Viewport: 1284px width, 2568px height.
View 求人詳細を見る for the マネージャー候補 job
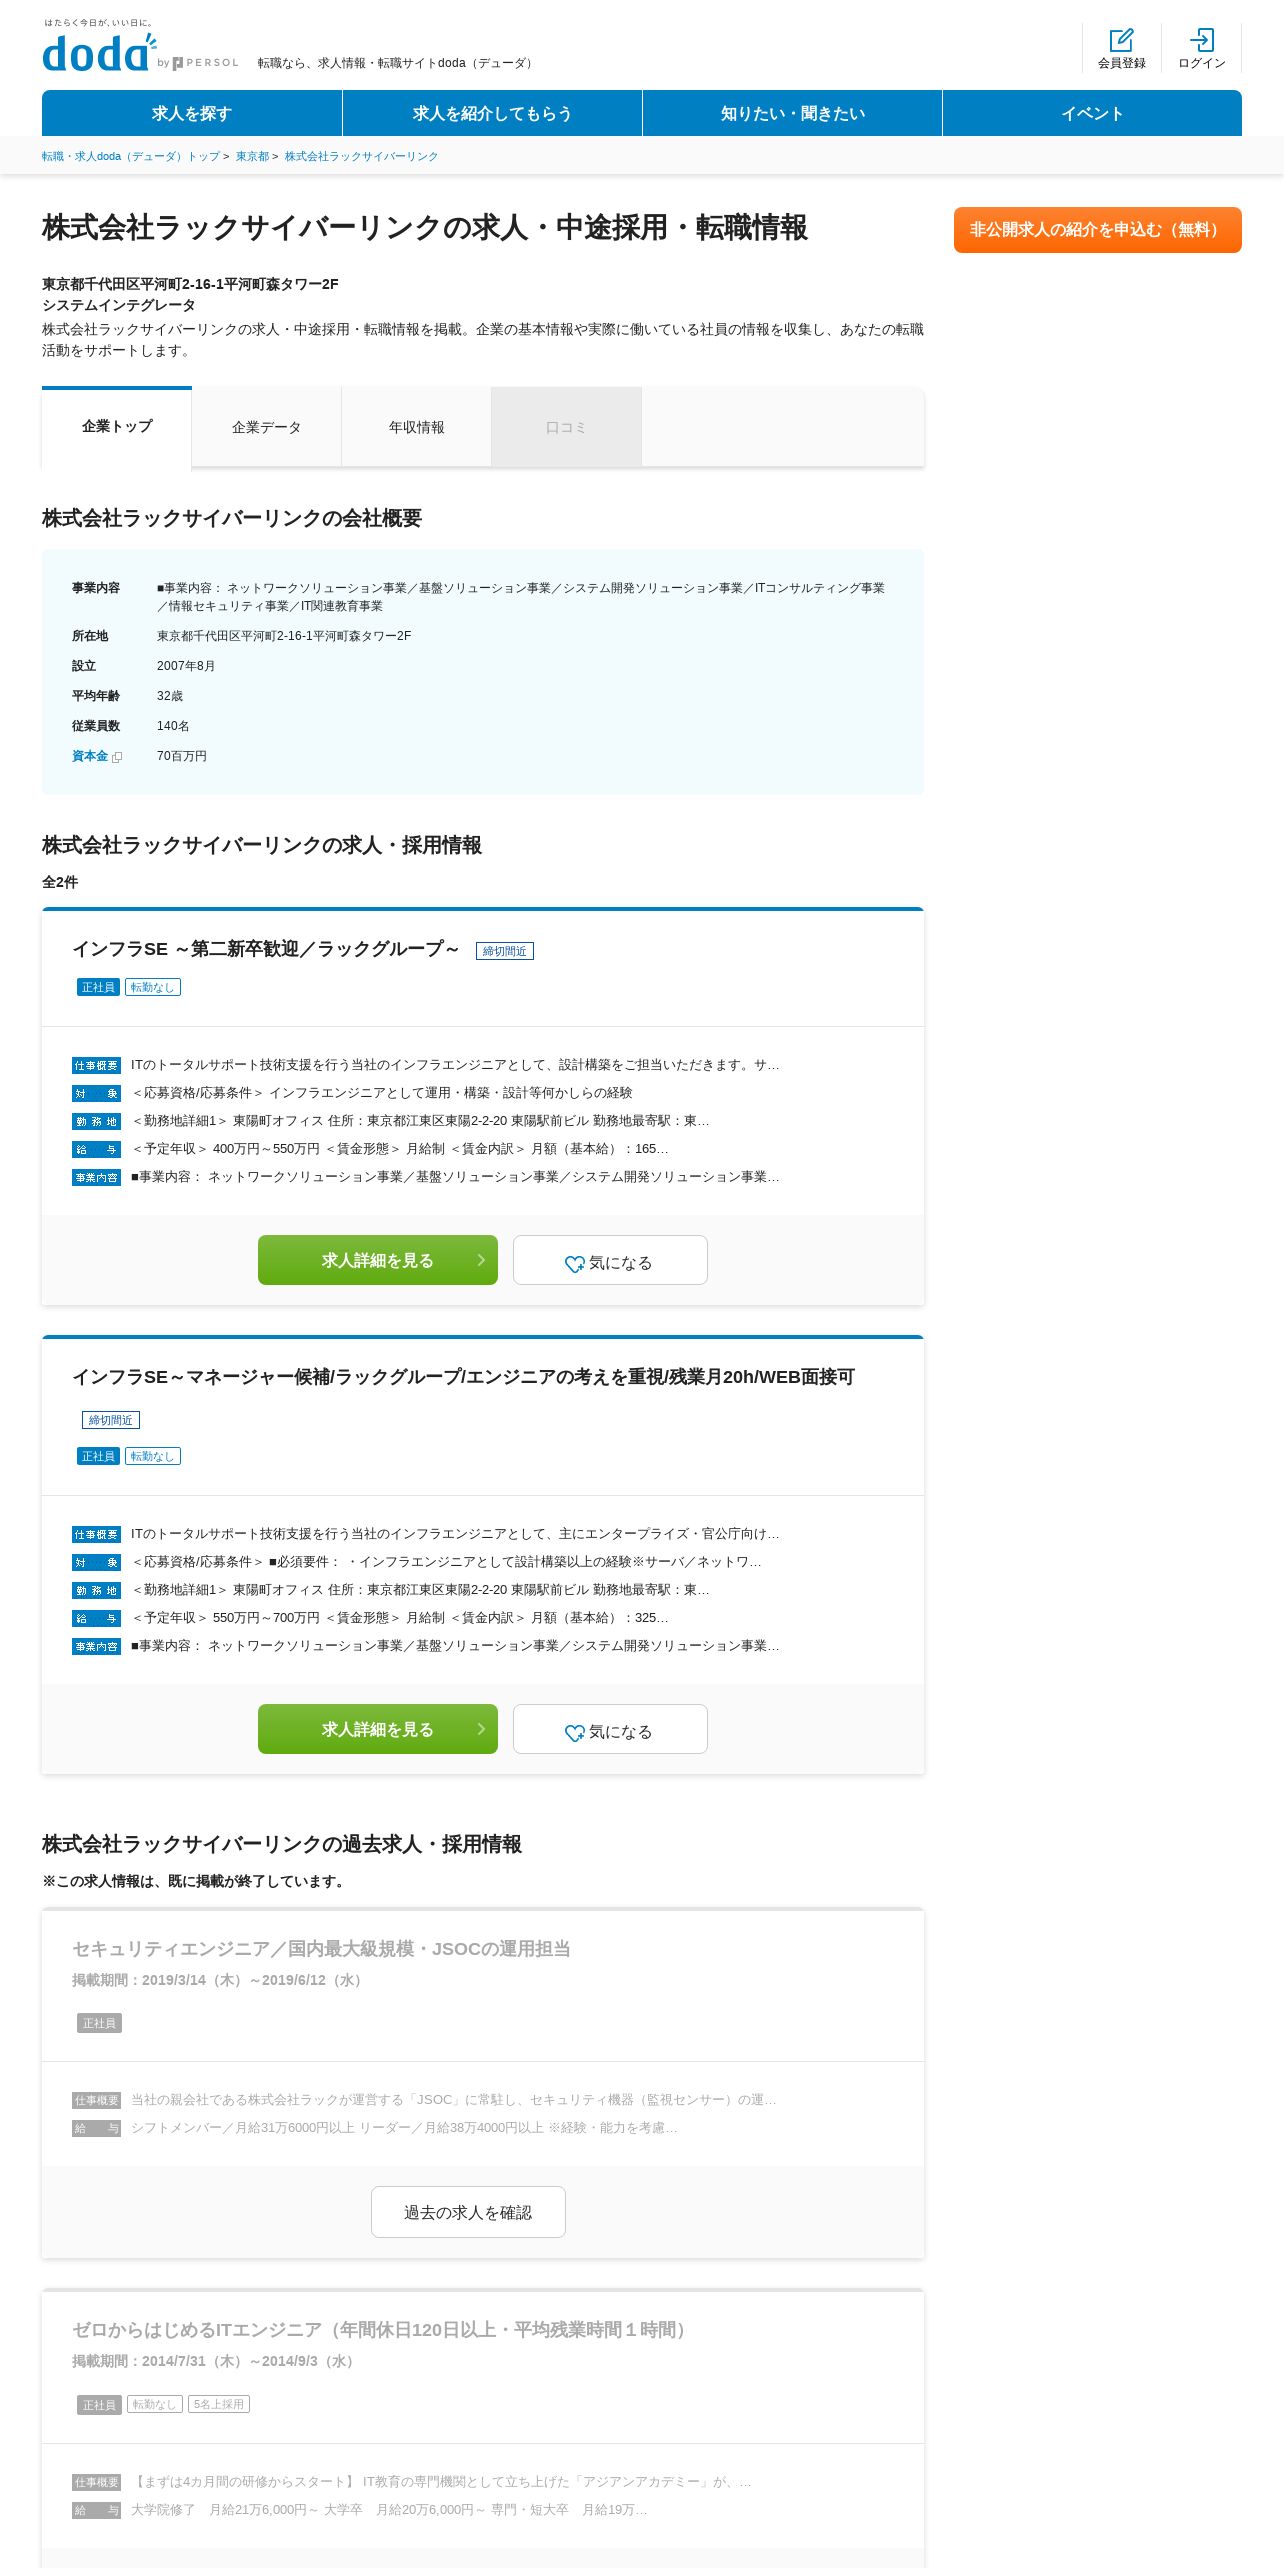coord(378,1729)
